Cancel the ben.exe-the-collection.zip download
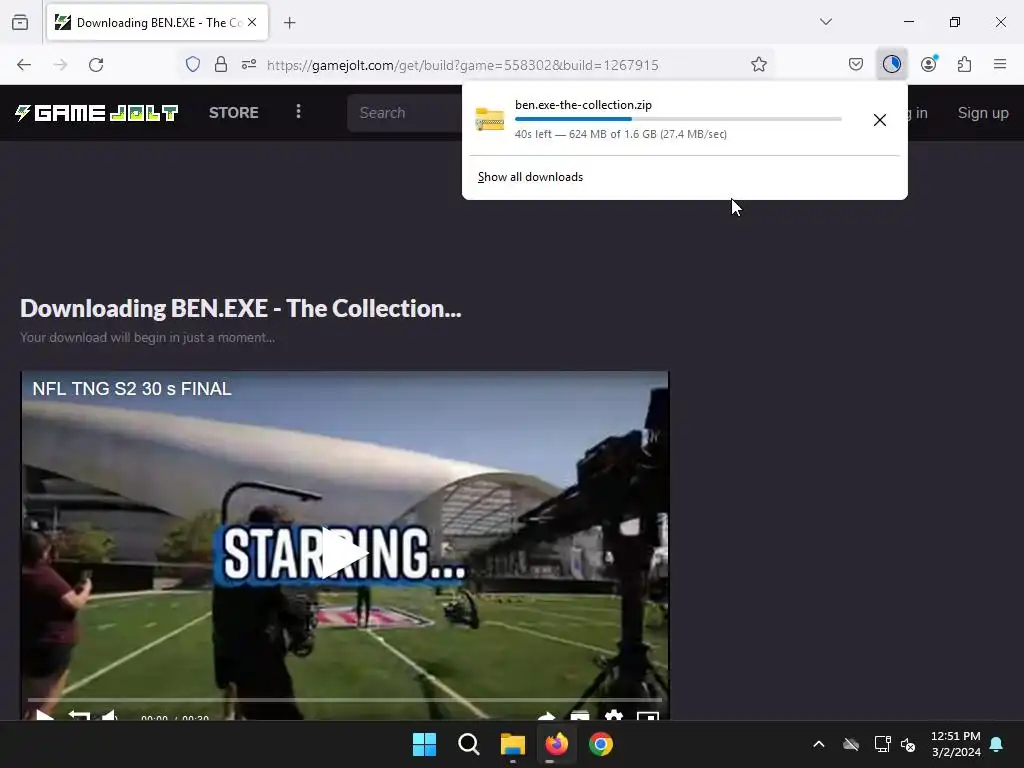Image resolution: width=1024 pixels, height=768 pixels. point(880,120)
